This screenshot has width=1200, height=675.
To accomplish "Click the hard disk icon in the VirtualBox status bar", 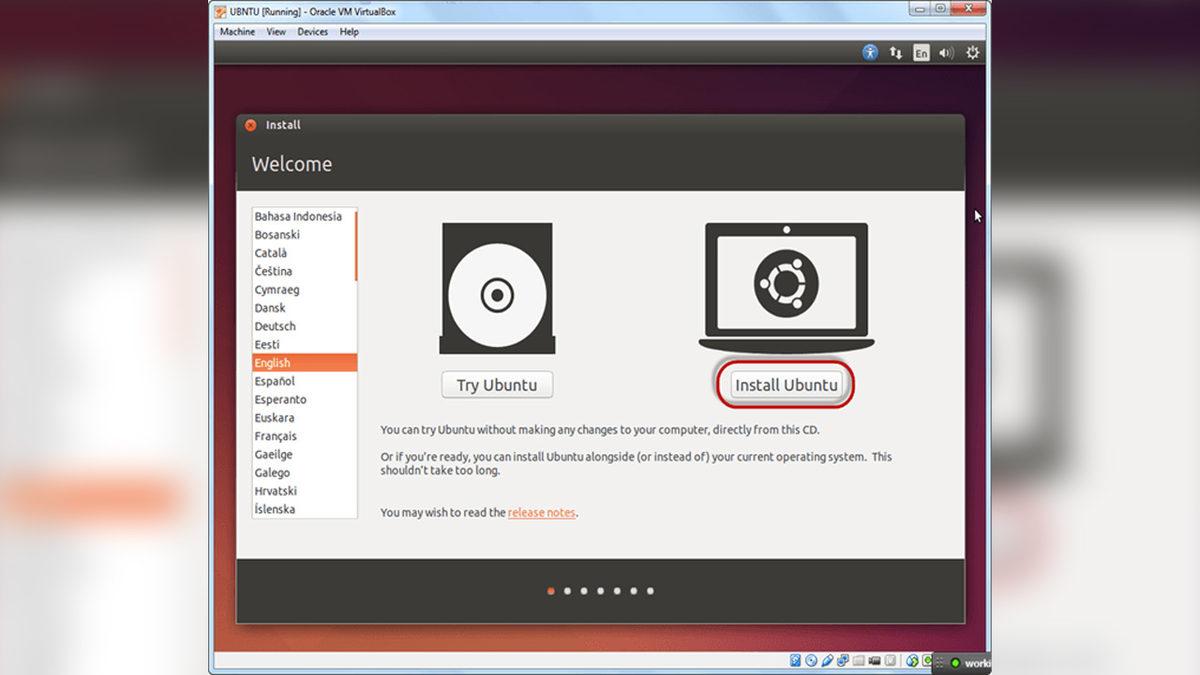I will click(796, 661).
